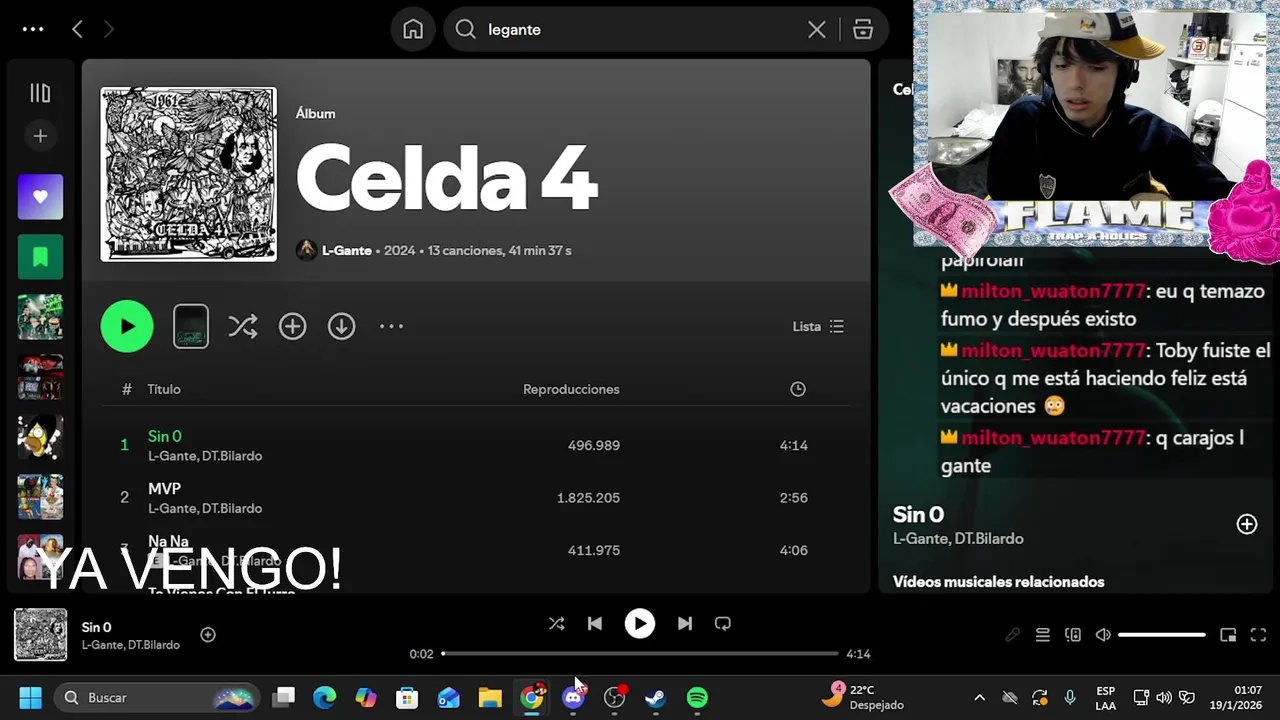Show hidden system tray icons
Image resolution: width=1280 pixels, height=720 pixels.
980,697
